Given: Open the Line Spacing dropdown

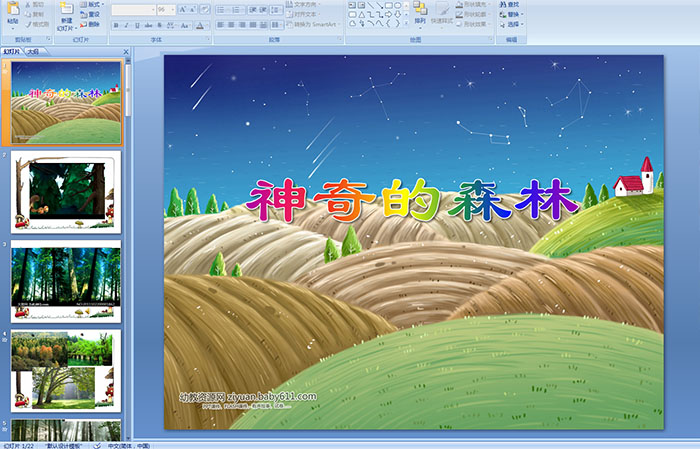Looking at the screenshot, I should coord(277,10).
